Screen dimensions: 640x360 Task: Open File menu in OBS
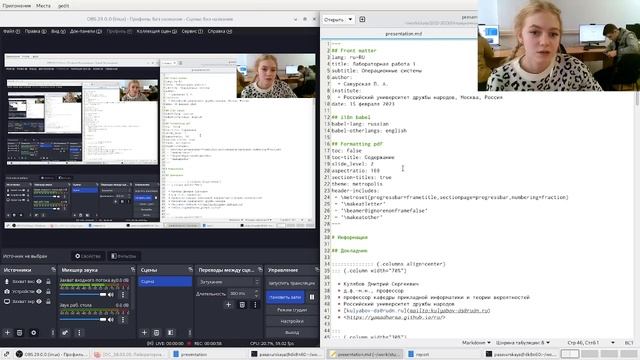click(11, 31)
